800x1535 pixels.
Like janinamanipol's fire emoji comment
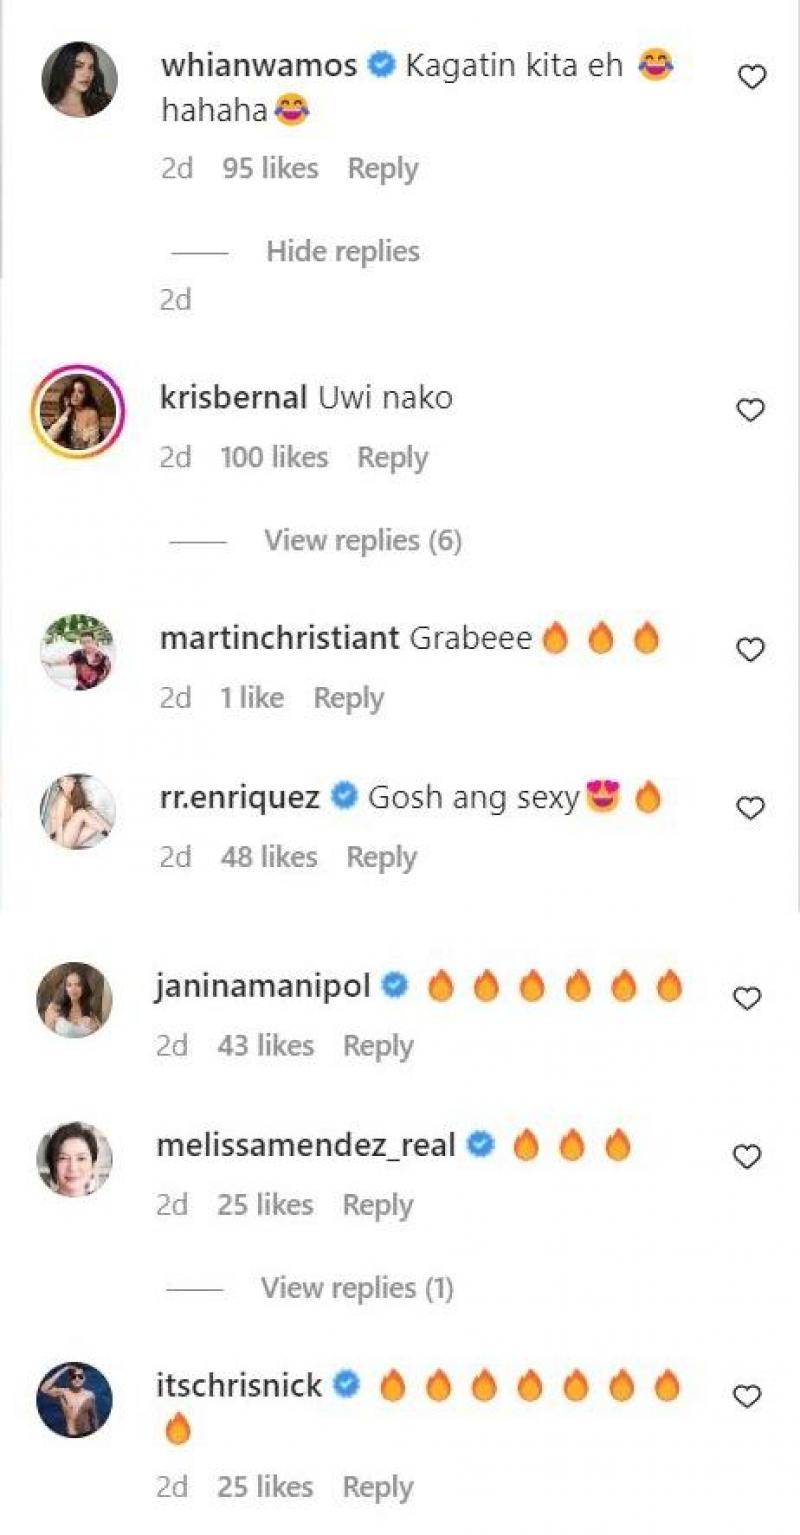[x=747, y=998]
